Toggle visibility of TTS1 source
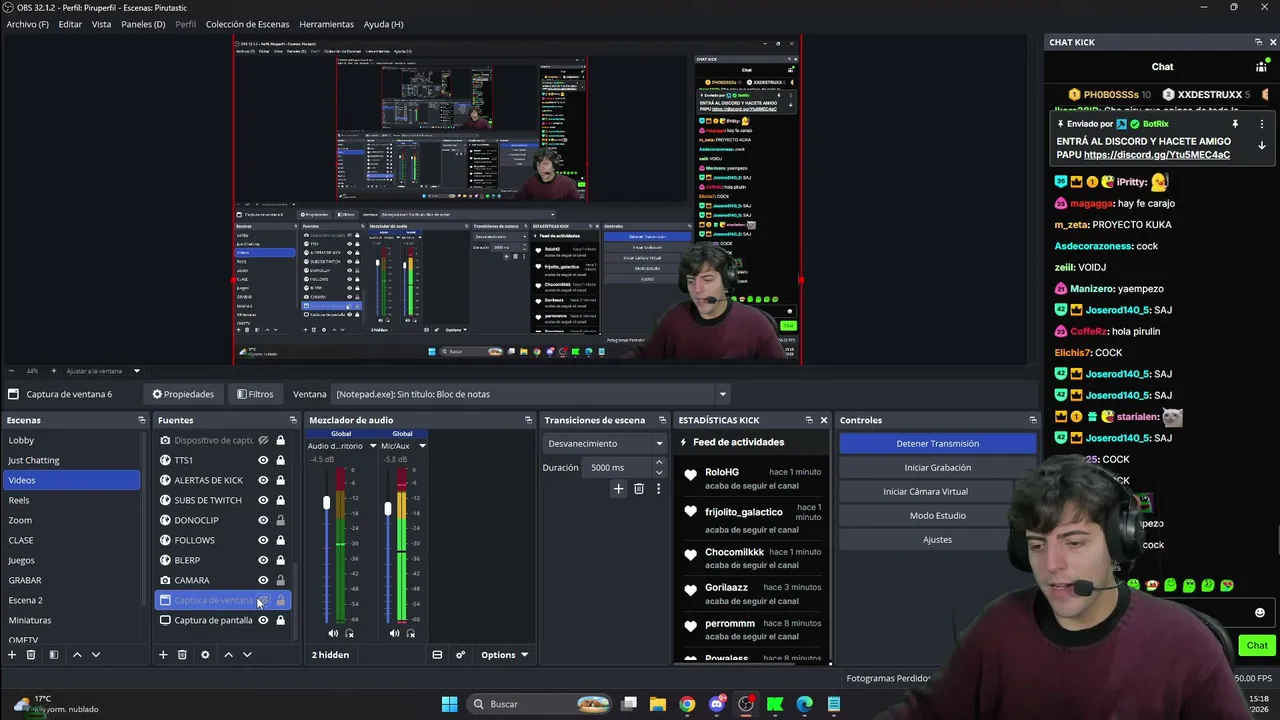 coord(263,460)
